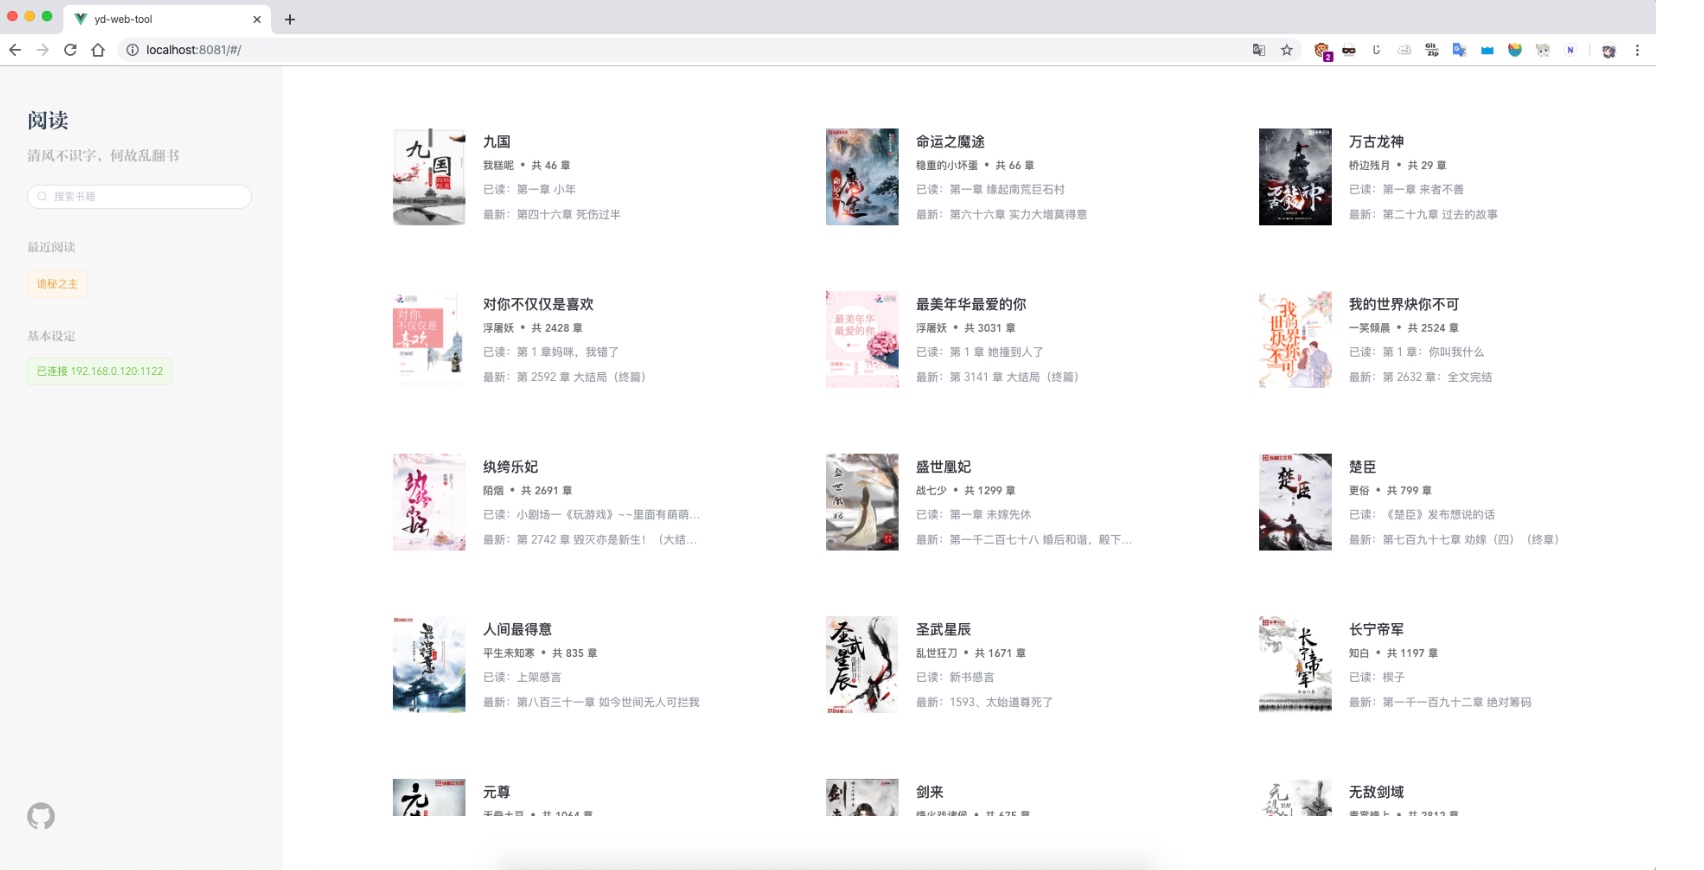Reload the page with refresh icon
This screenshot has height=870, width=1704.
tap(70, 50)
